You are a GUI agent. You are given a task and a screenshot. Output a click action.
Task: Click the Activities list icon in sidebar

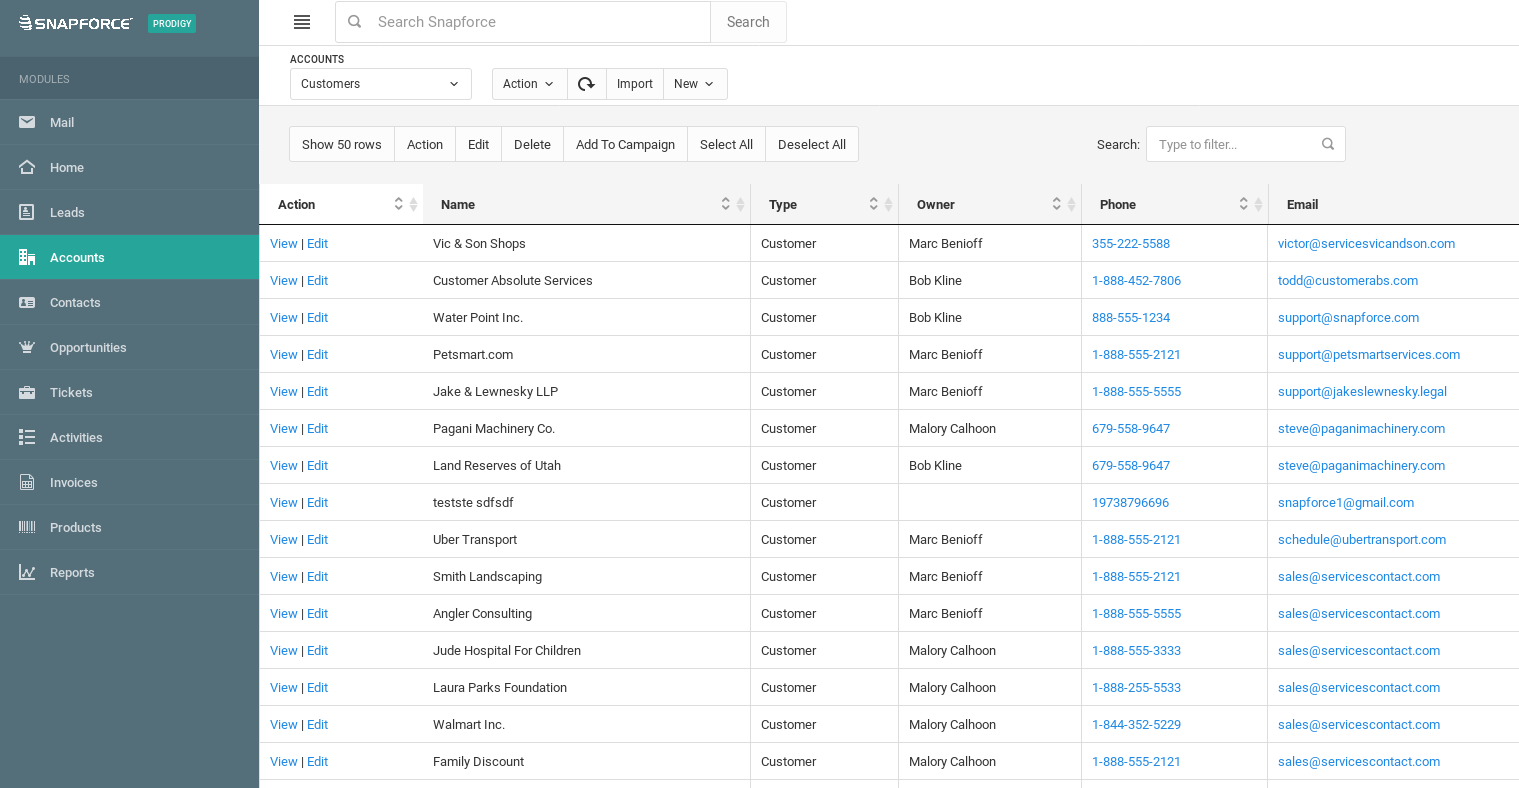point(27,437)
